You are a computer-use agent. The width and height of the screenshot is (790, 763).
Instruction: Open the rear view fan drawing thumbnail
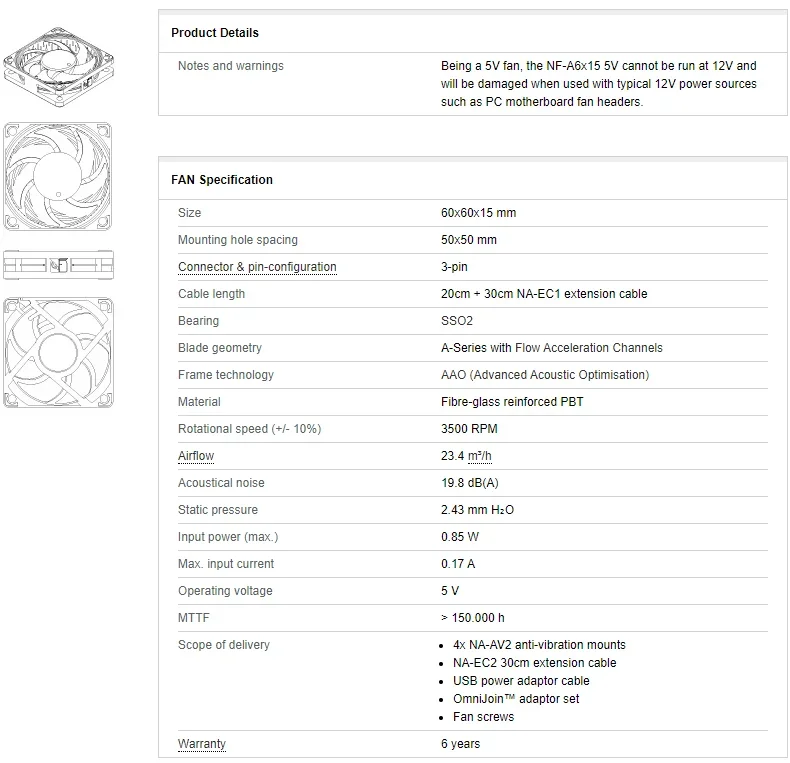(59, 351)
